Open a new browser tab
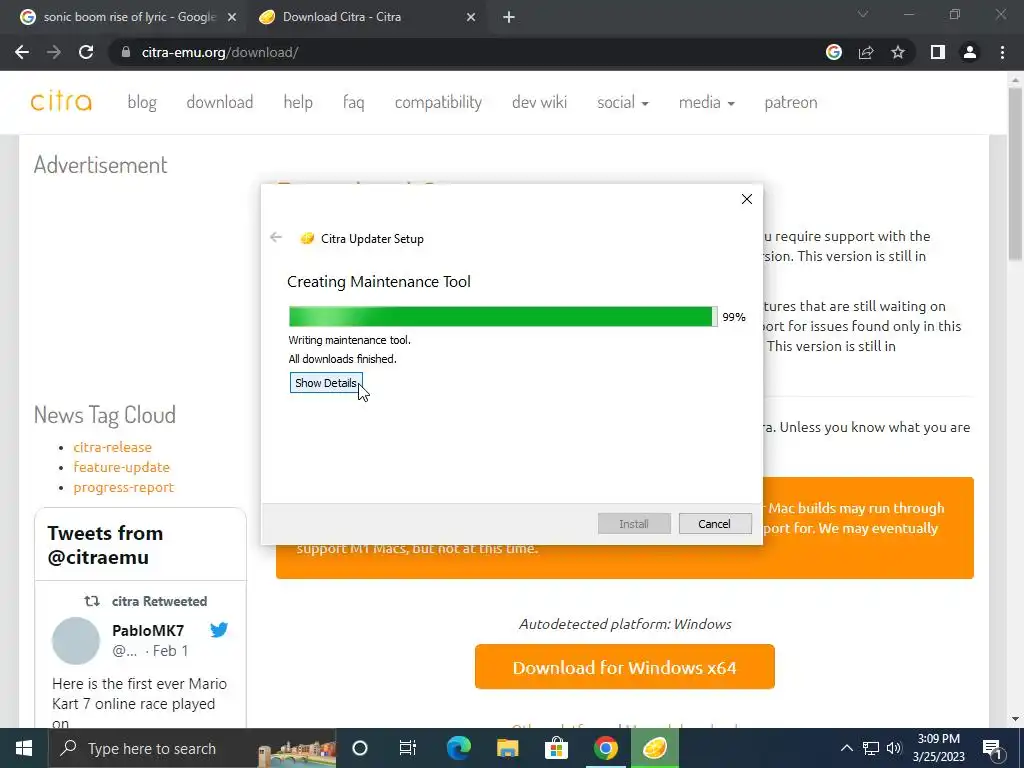Image resolution: width=1024 pixels, height=768 pixels. [509, 17]
